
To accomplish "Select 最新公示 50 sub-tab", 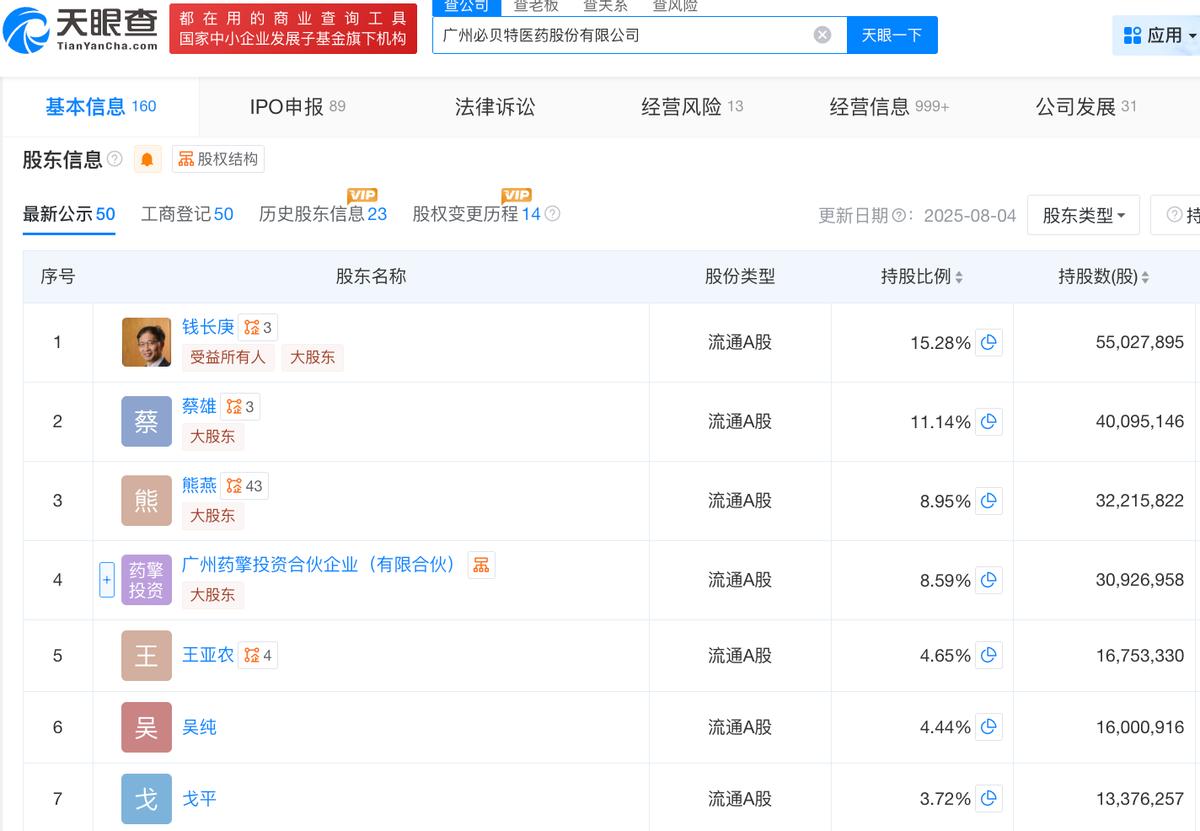I will click(69, 214).
